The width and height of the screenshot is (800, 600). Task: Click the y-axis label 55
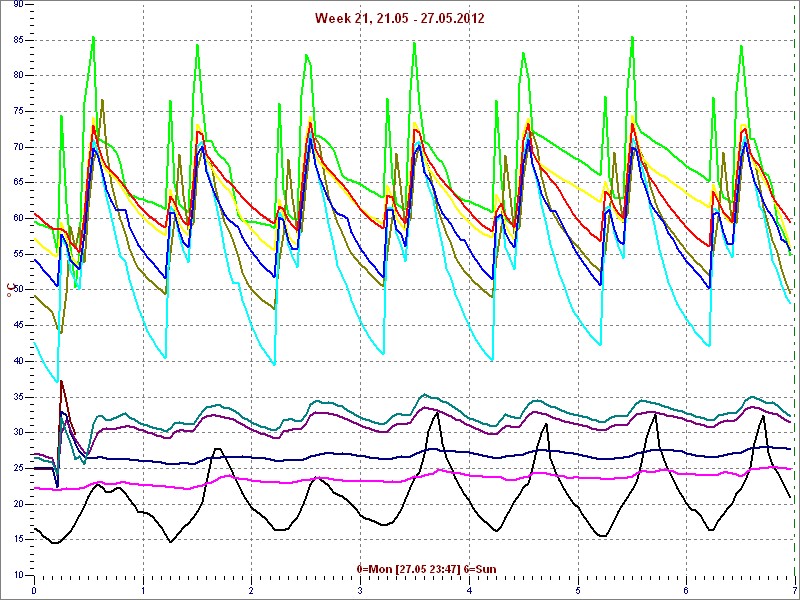click(x=17, y=254)
